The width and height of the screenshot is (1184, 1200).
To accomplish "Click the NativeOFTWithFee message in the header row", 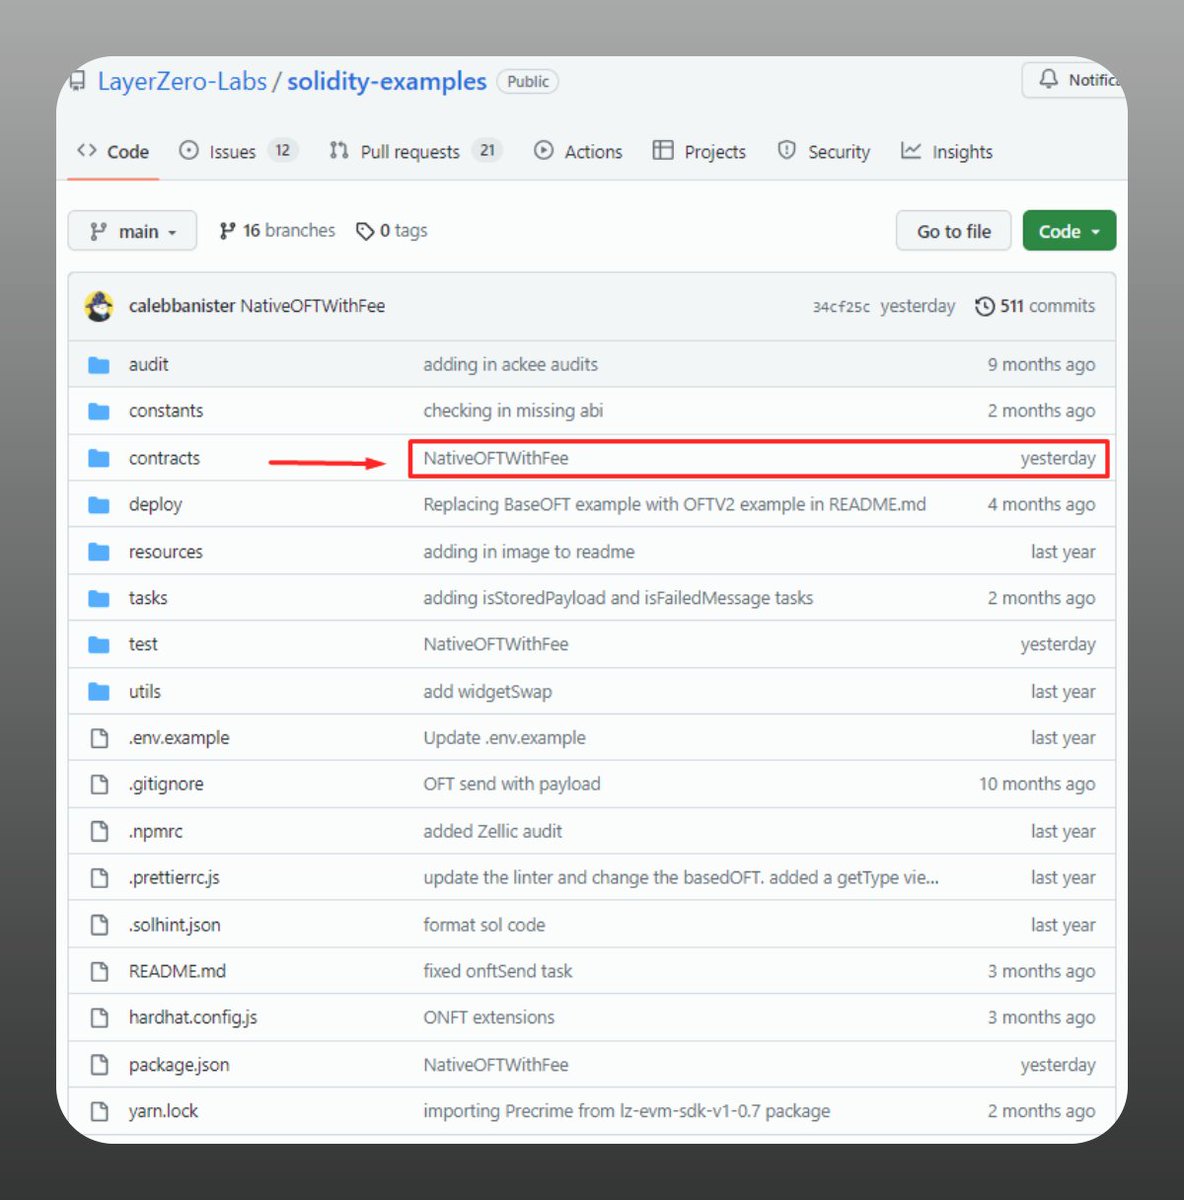I will (313, 306).
